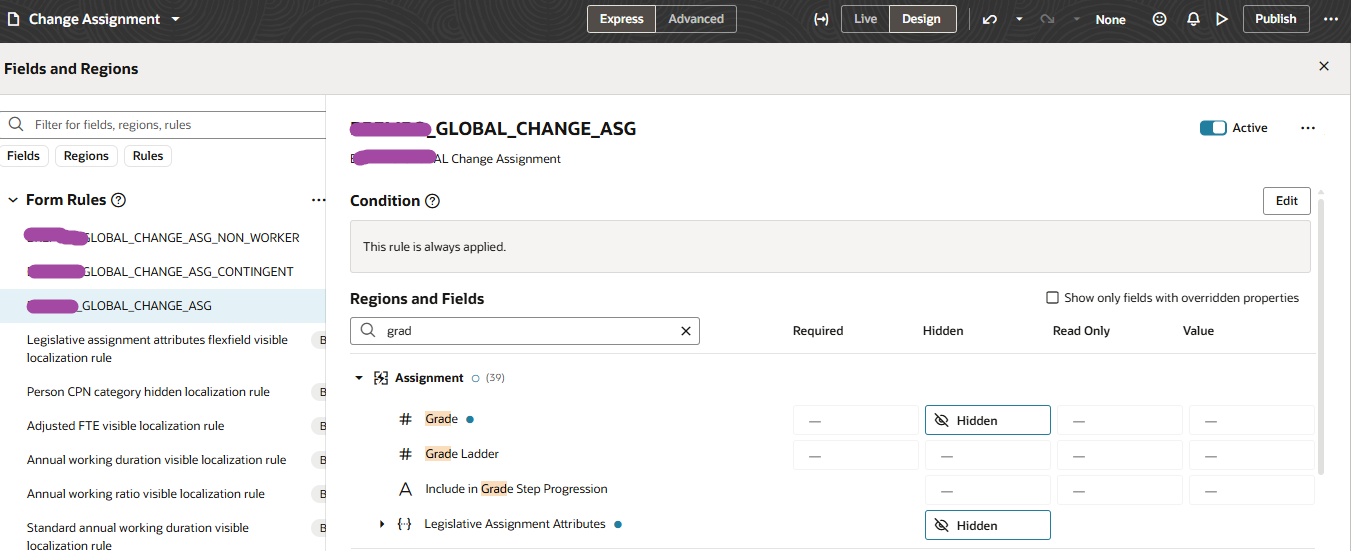Toggle Hidden property for Grade field

click(987, 420)
